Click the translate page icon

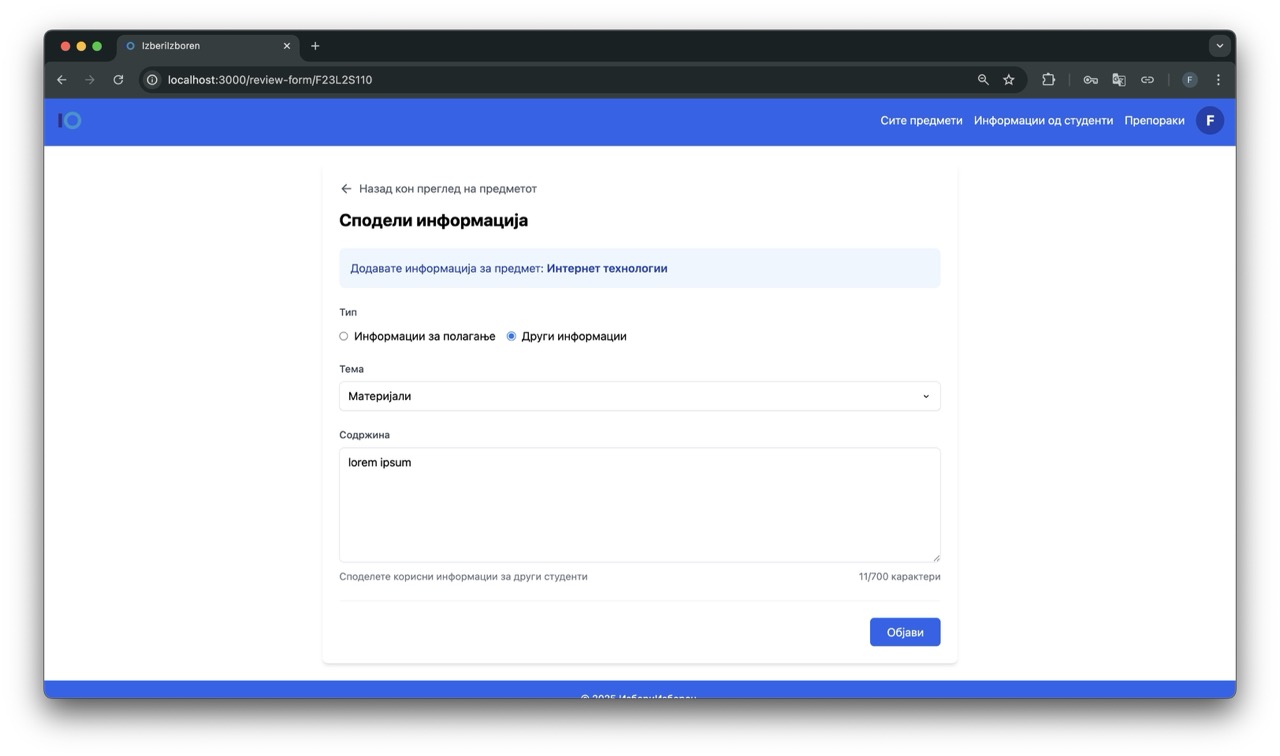pos(1119,80)
